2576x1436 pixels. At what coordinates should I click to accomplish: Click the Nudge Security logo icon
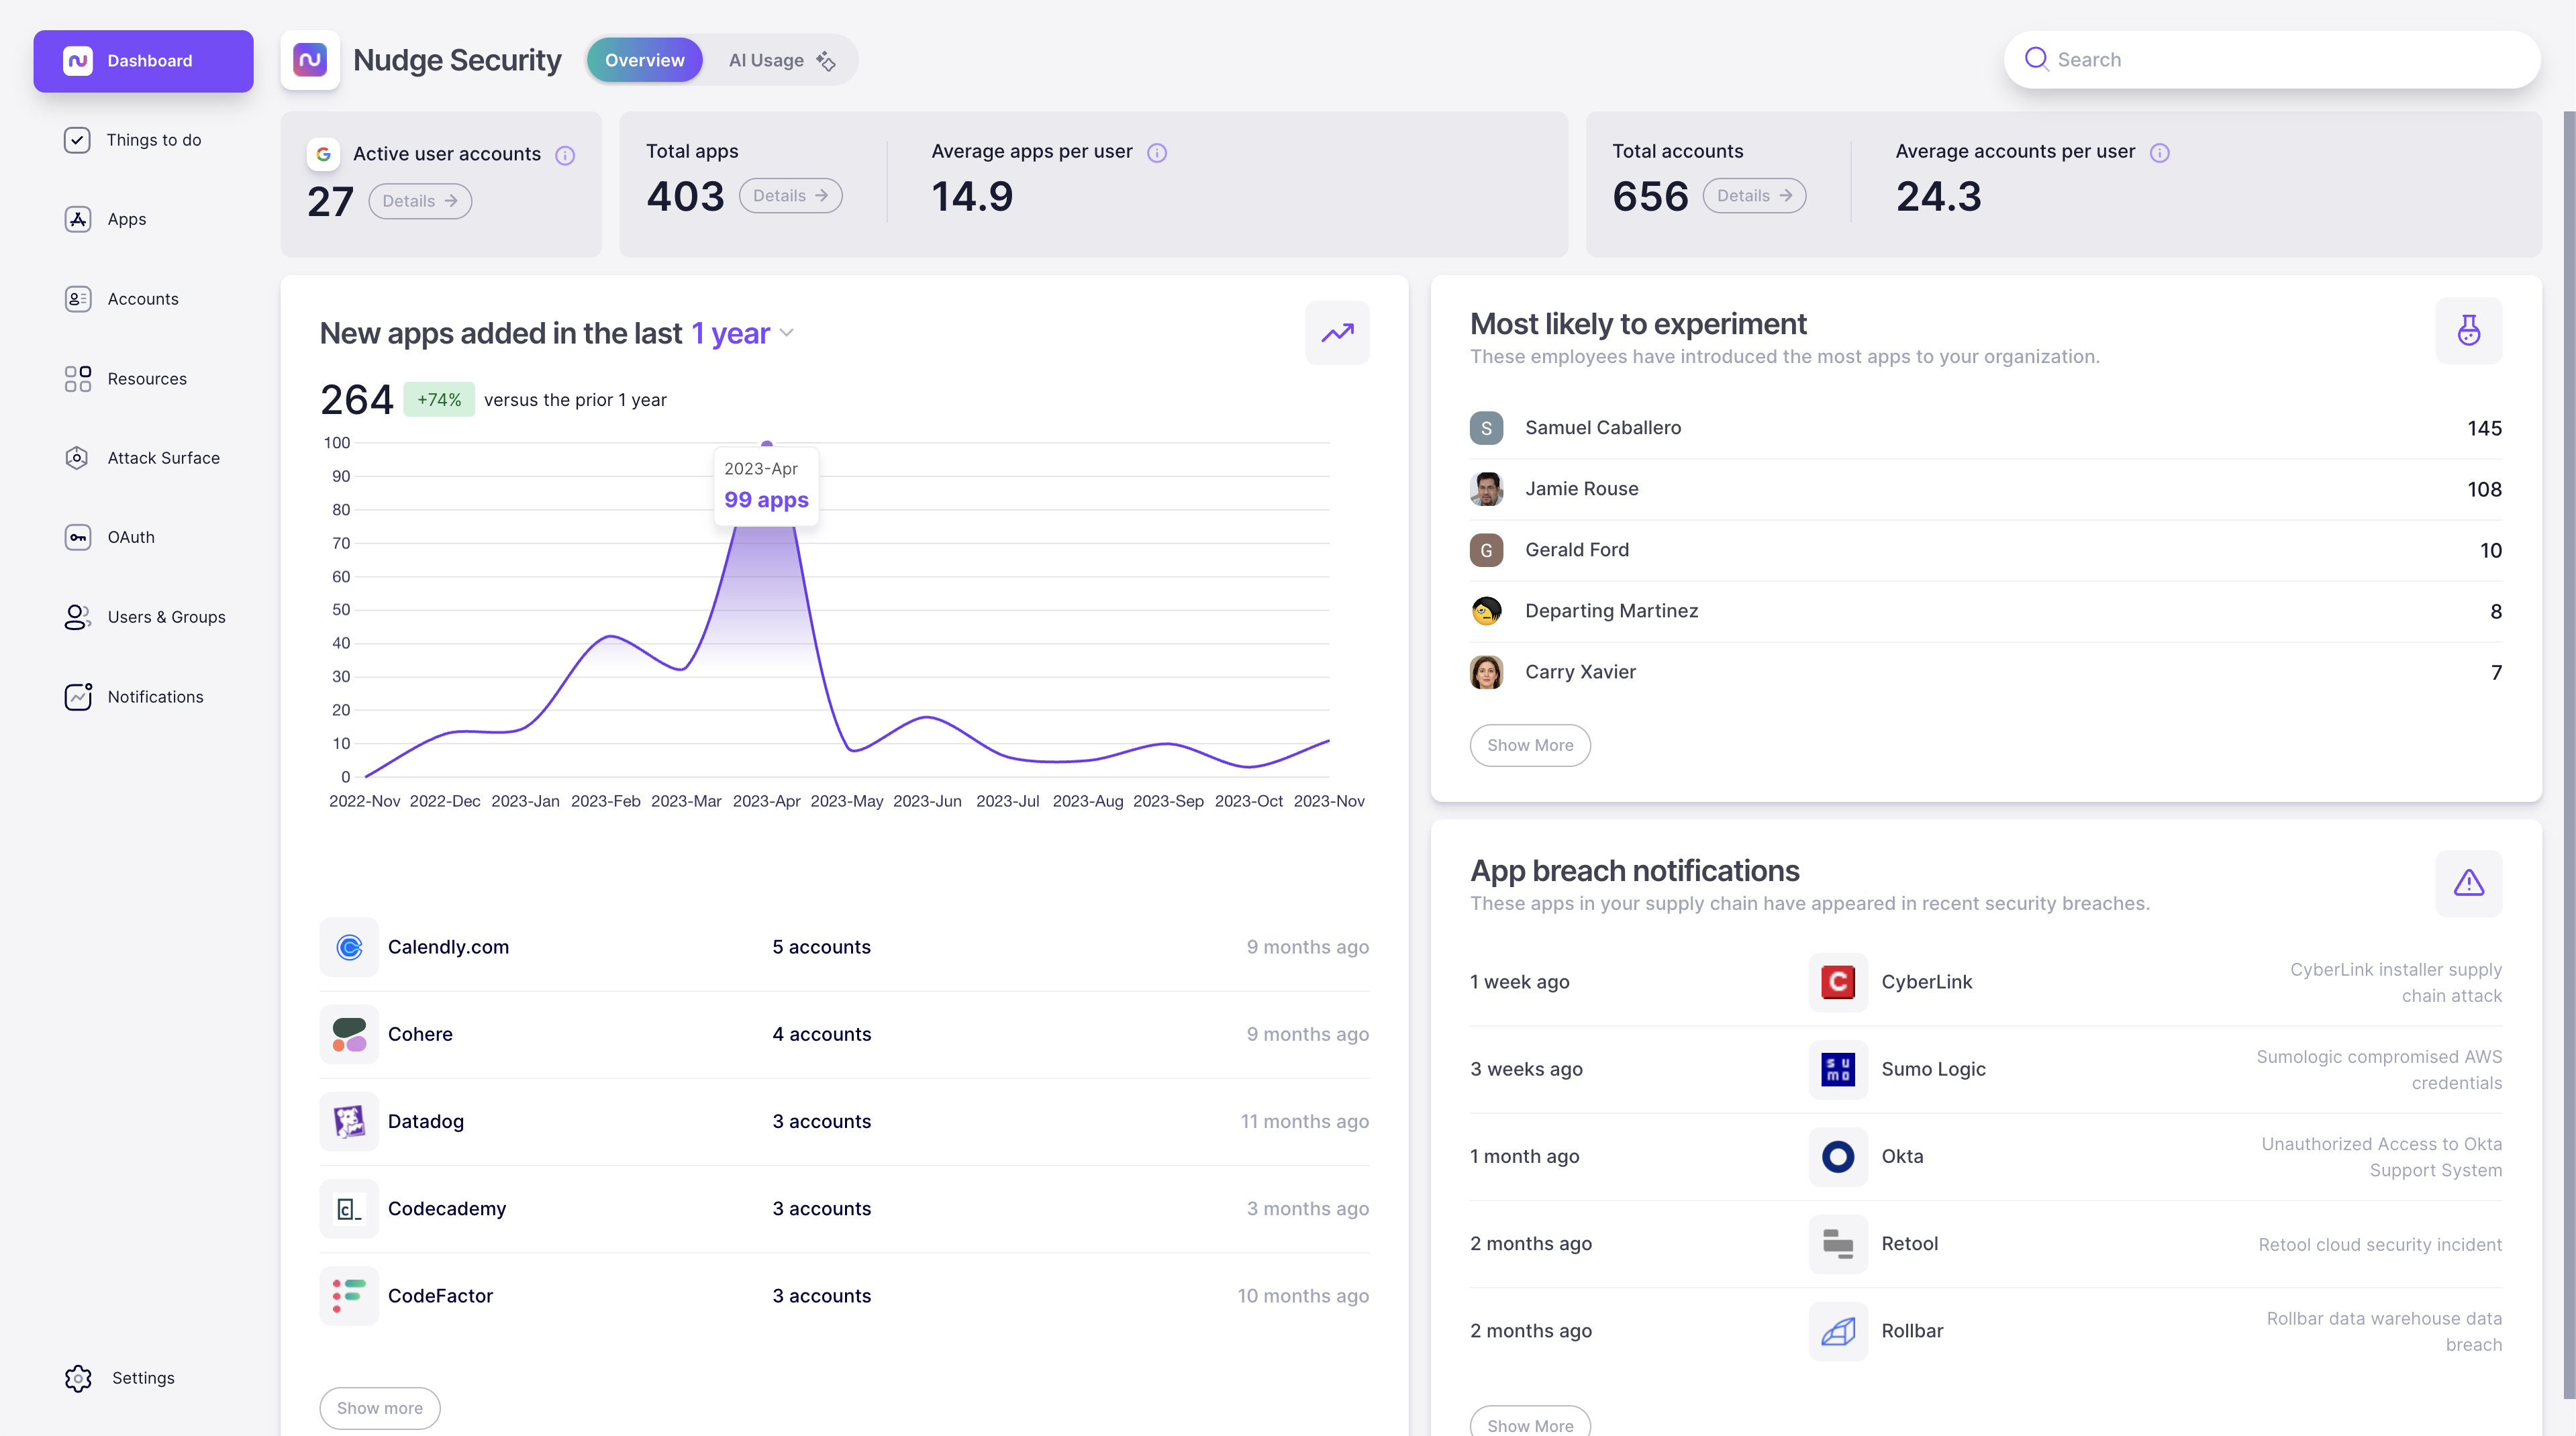(310, 59)
